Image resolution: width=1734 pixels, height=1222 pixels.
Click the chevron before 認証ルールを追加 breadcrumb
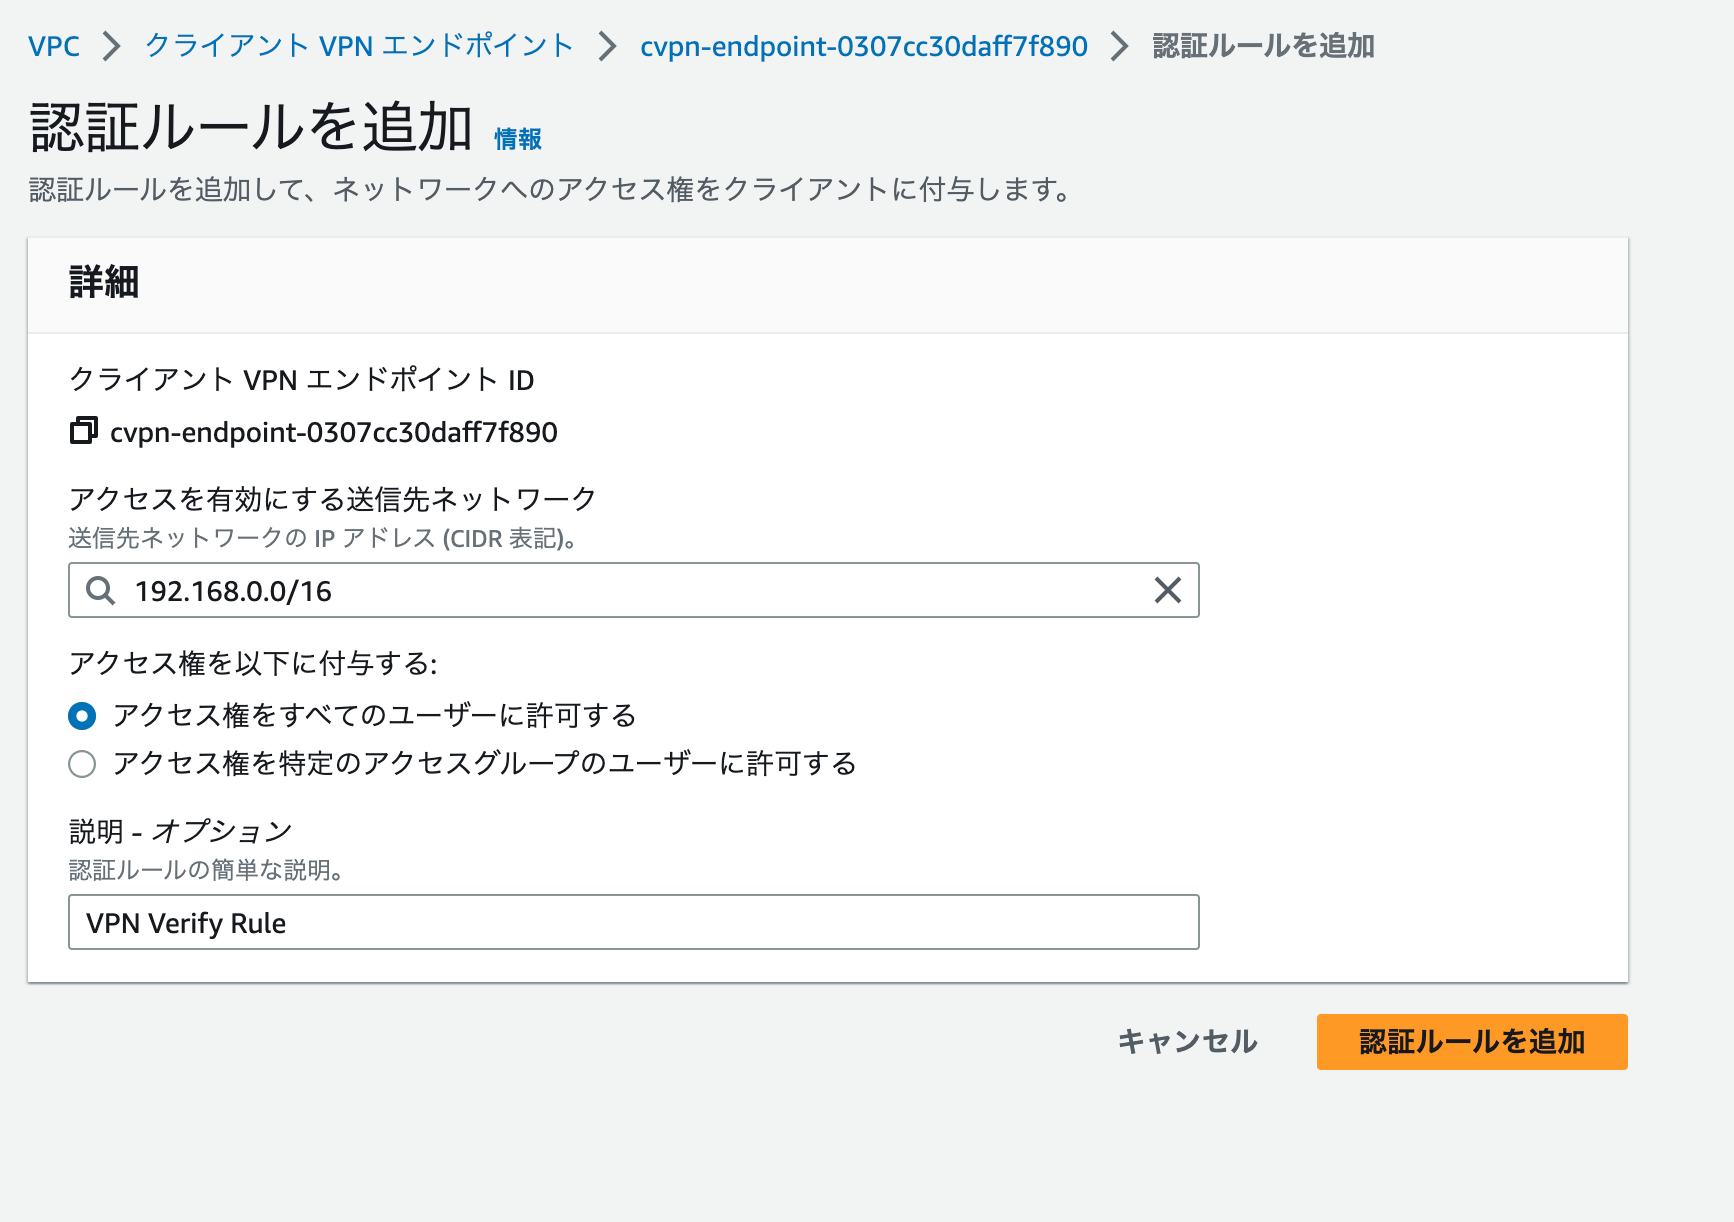(1119, 45)
